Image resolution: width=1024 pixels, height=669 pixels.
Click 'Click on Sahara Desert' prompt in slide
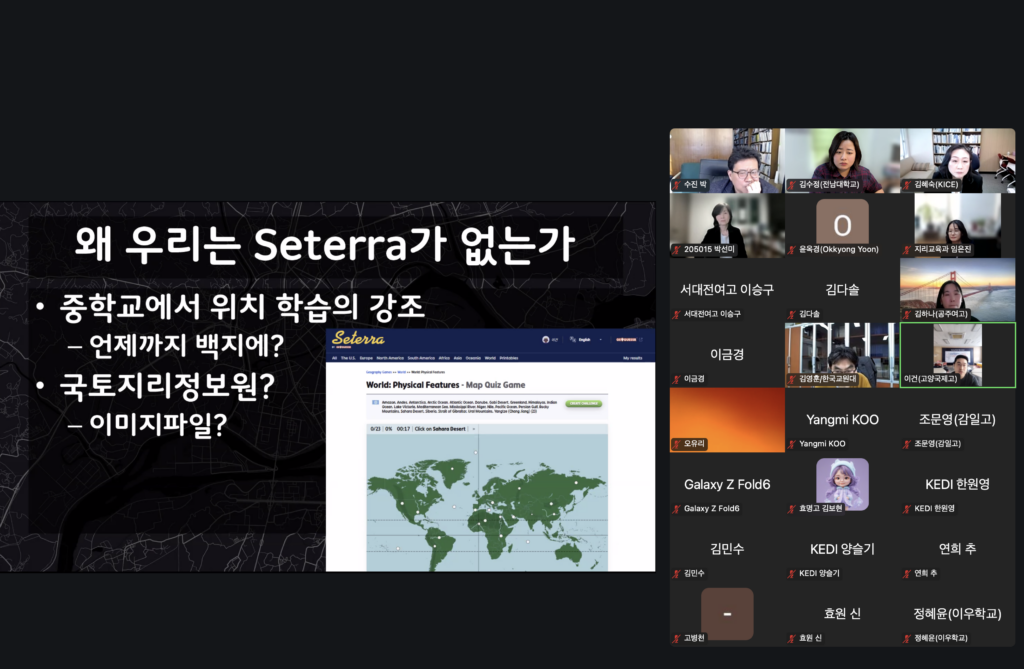[440, 429]
